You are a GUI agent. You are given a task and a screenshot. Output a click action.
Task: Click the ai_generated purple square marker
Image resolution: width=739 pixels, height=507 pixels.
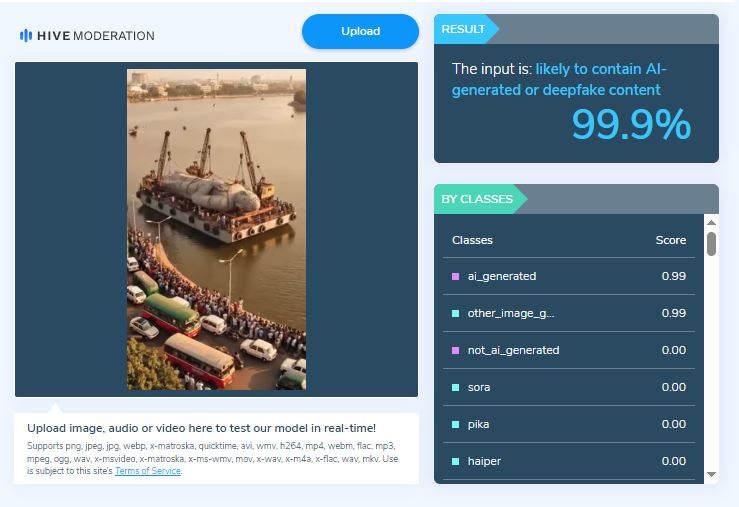click(x=456, y=276)
